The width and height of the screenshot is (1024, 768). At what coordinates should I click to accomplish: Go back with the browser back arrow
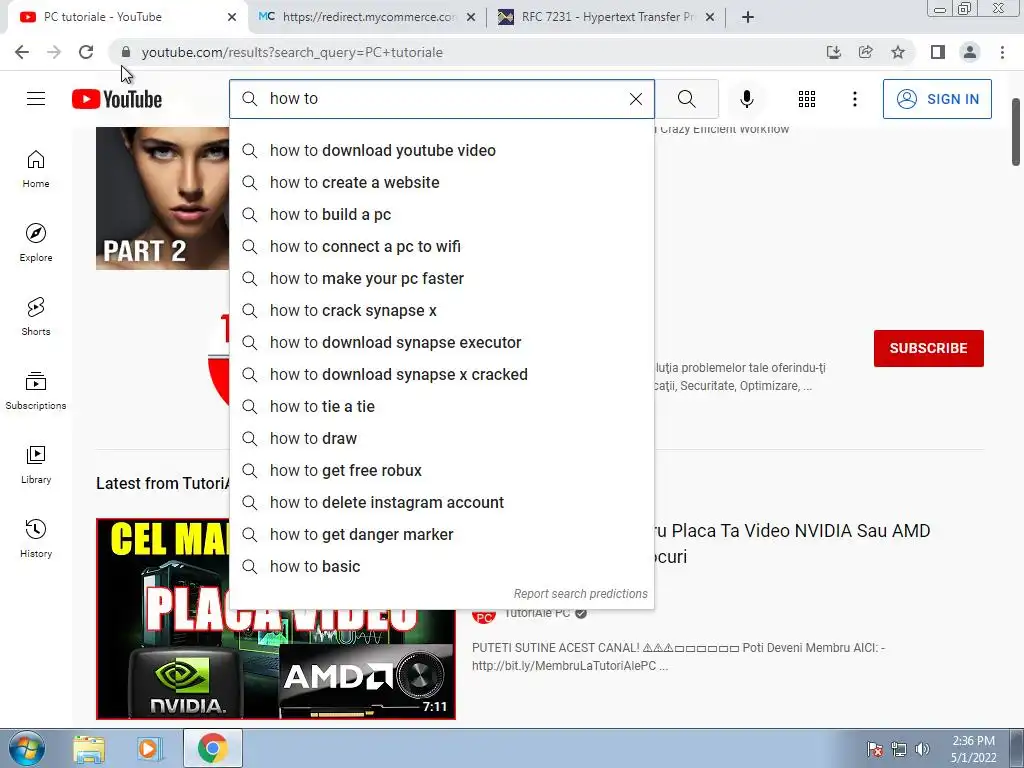[x=22, y=52]
